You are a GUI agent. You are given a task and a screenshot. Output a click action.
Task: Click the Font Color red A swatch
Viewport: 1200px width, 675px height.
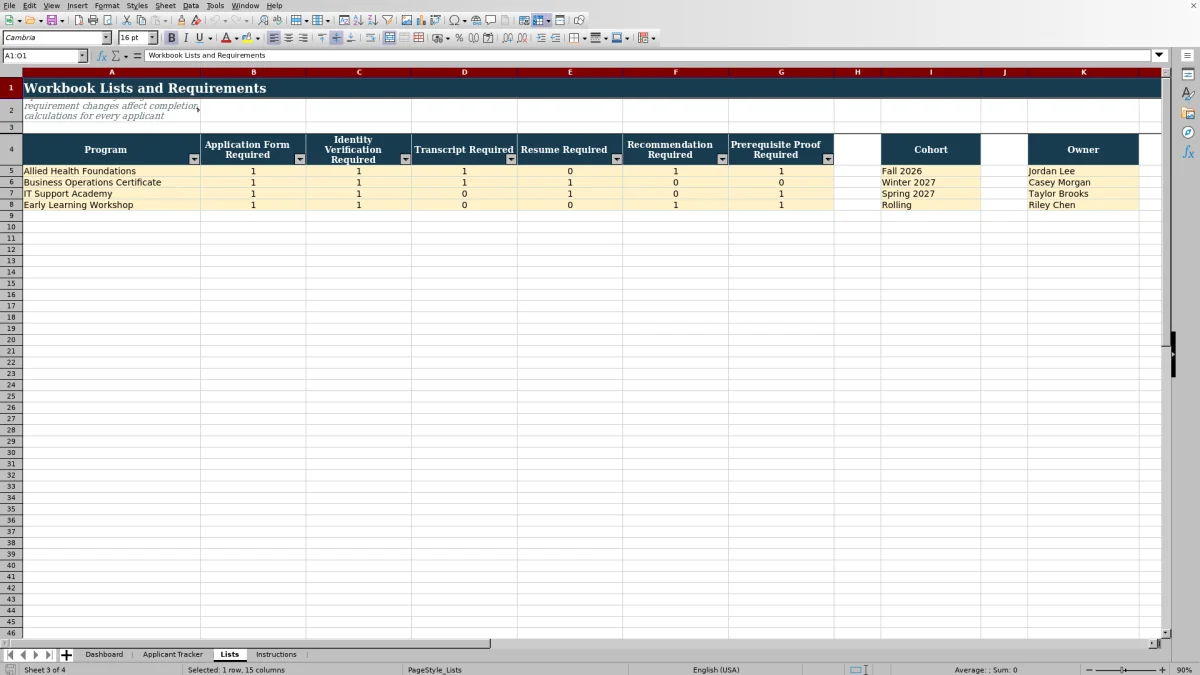pyautogui.click(x=225, y=38)
